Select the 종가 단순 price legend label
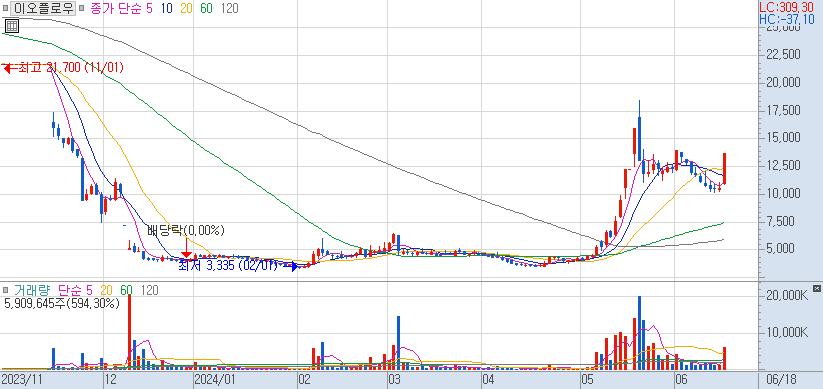Screen dimensions: 823x389 pyautogui.click(x=115, y=8)
